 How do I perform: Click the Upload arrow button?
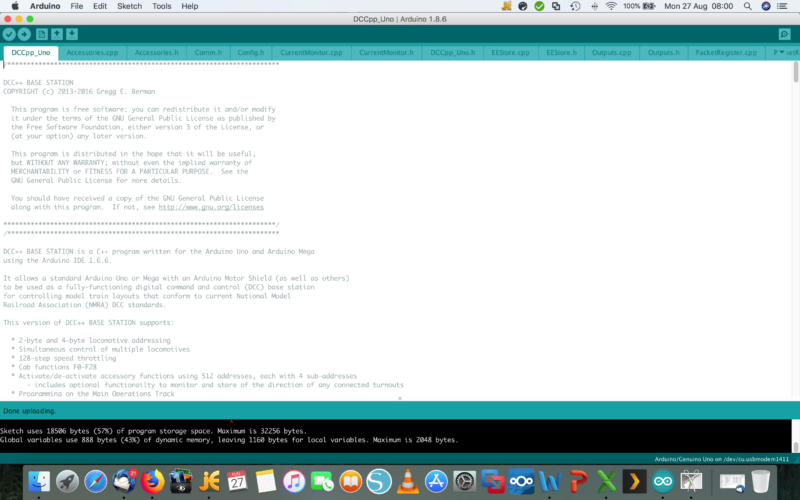[24, 34]
